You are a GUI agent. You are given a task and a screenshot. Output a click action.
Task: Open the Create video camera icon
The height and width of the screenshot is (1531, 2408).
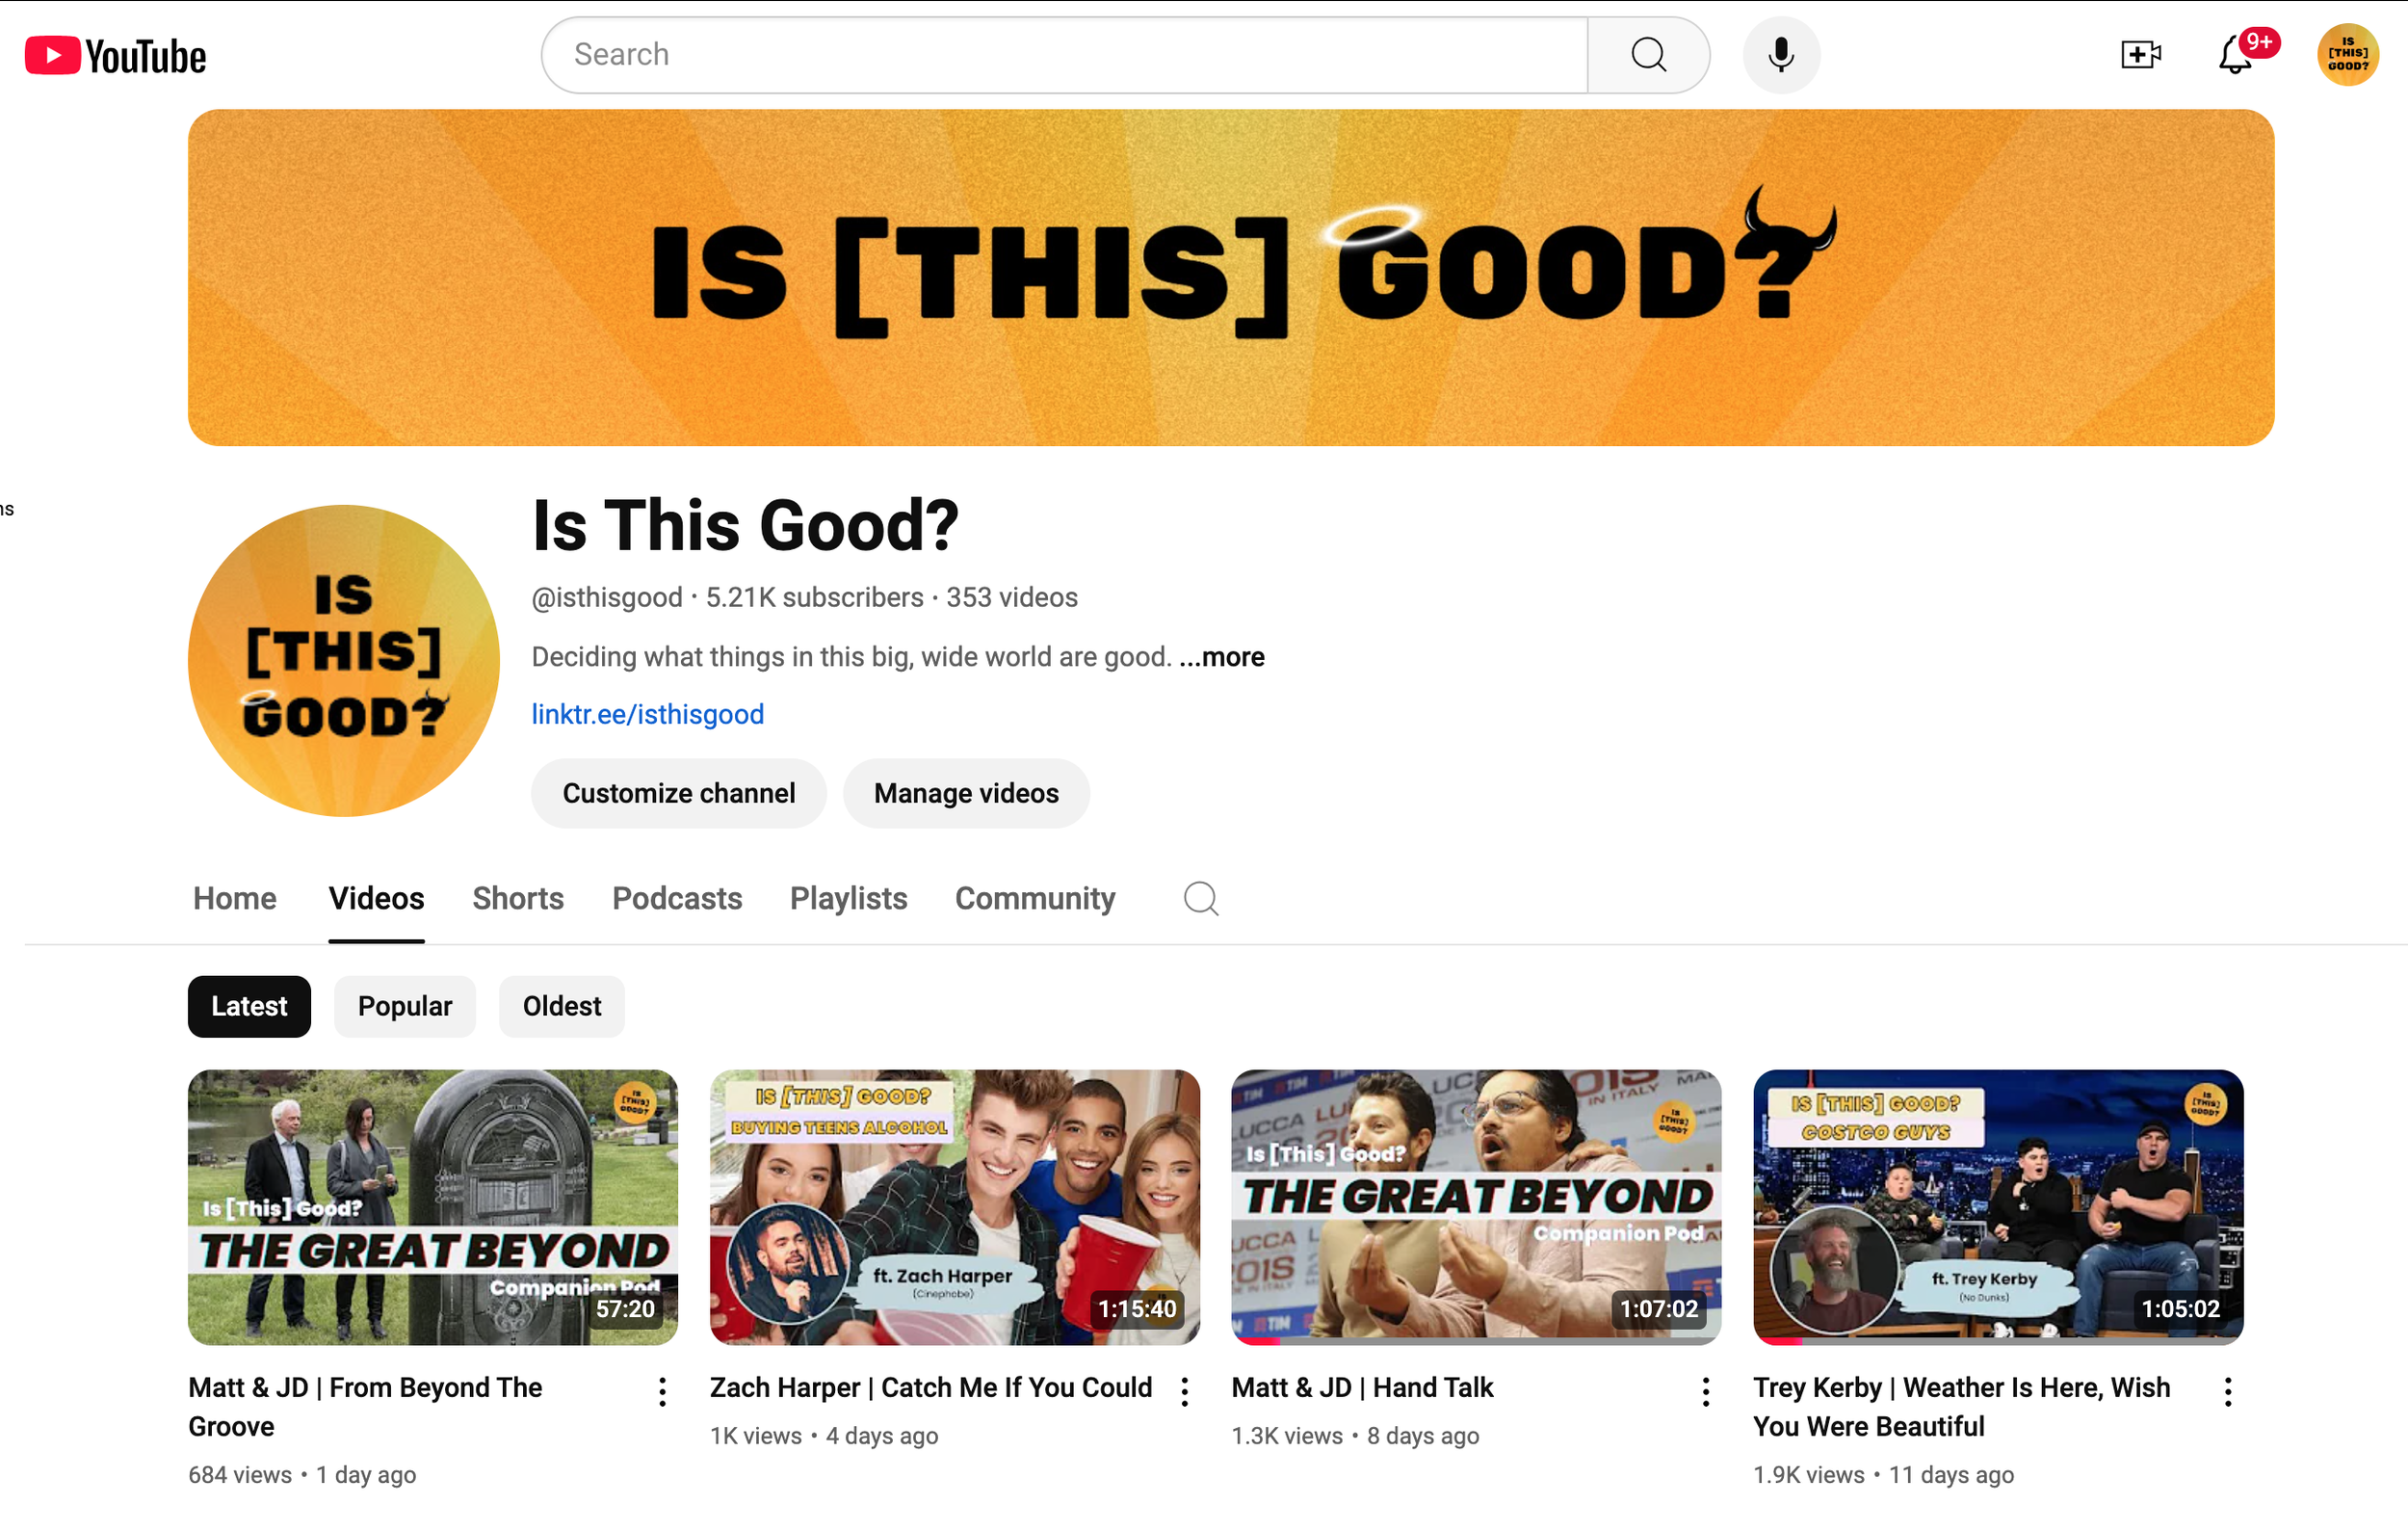2140,55
